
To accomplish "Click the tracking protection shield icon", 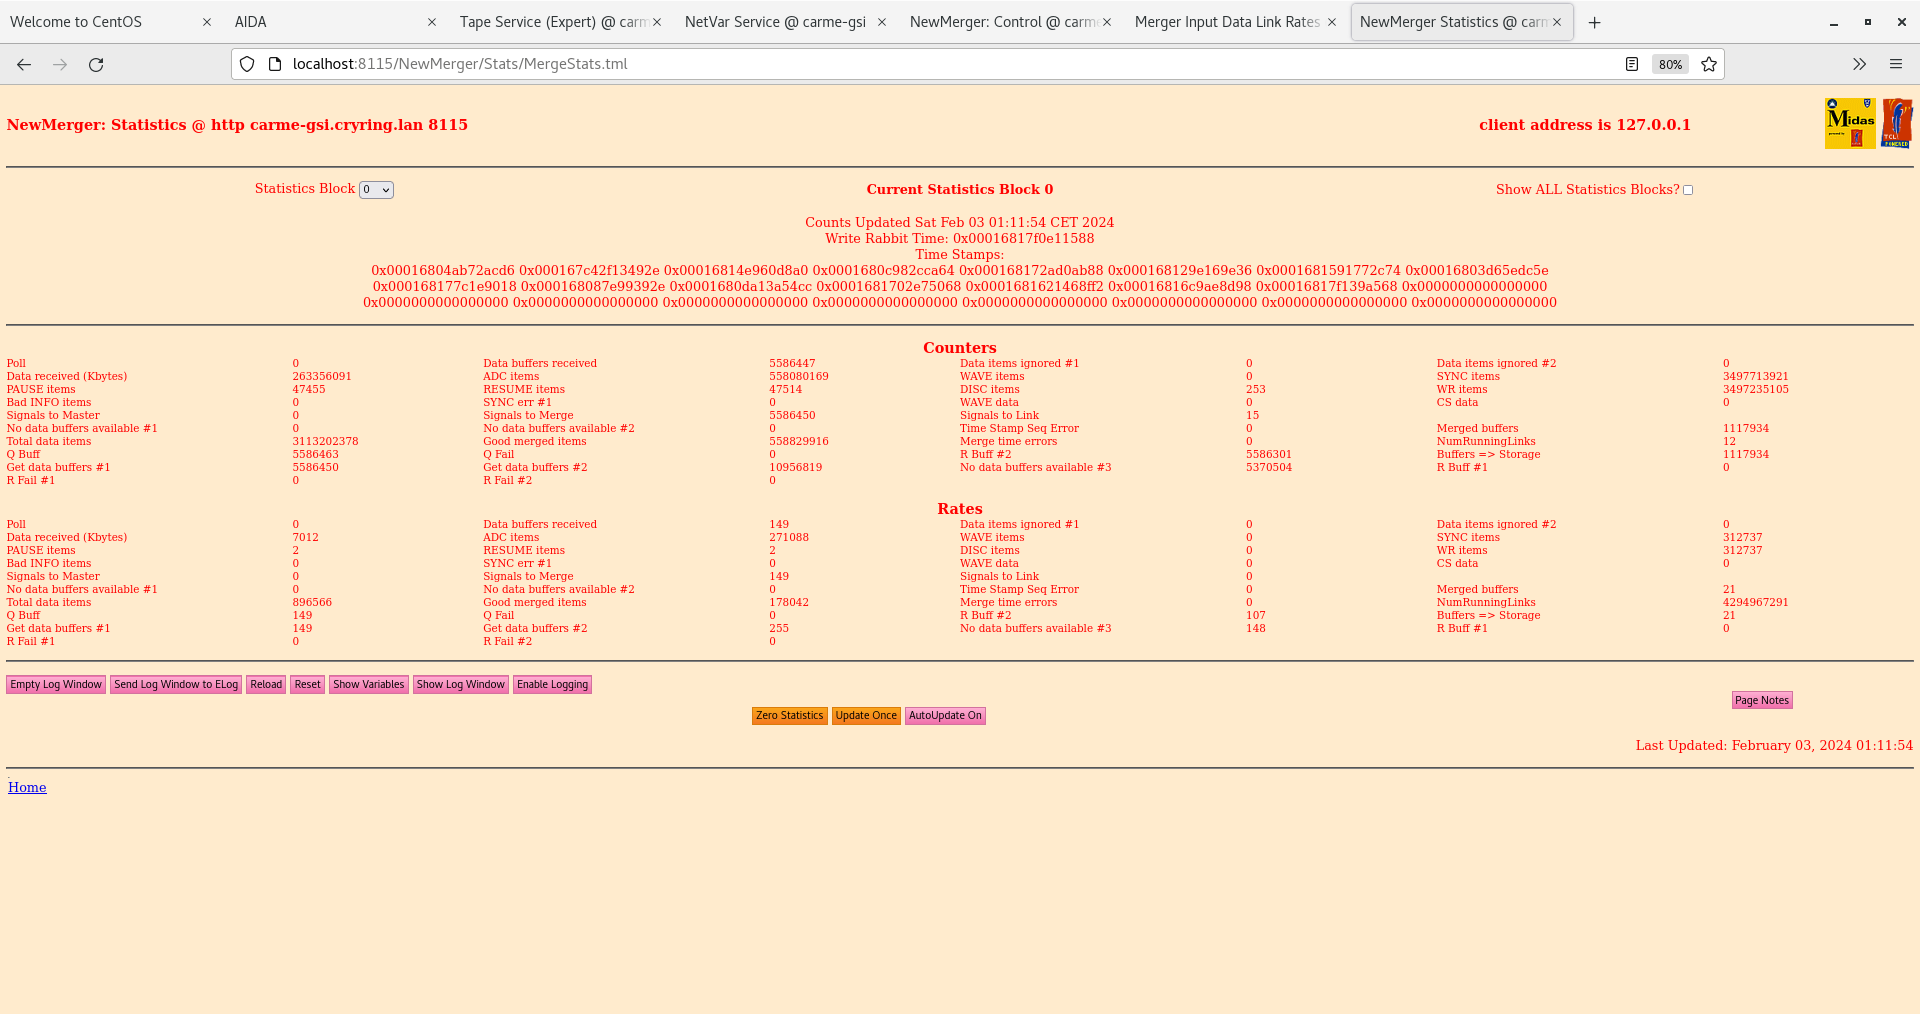I will 247,64.
